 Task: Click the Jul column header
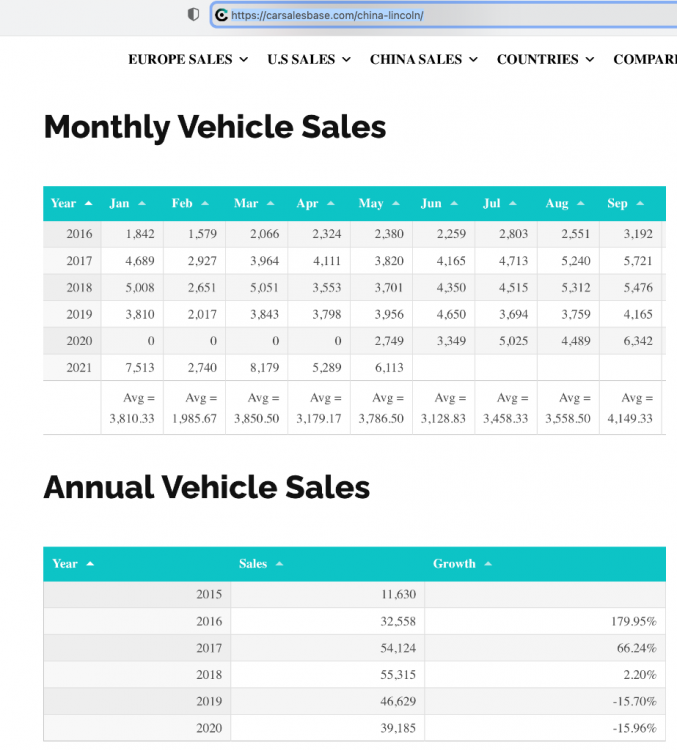click(491, 203)
